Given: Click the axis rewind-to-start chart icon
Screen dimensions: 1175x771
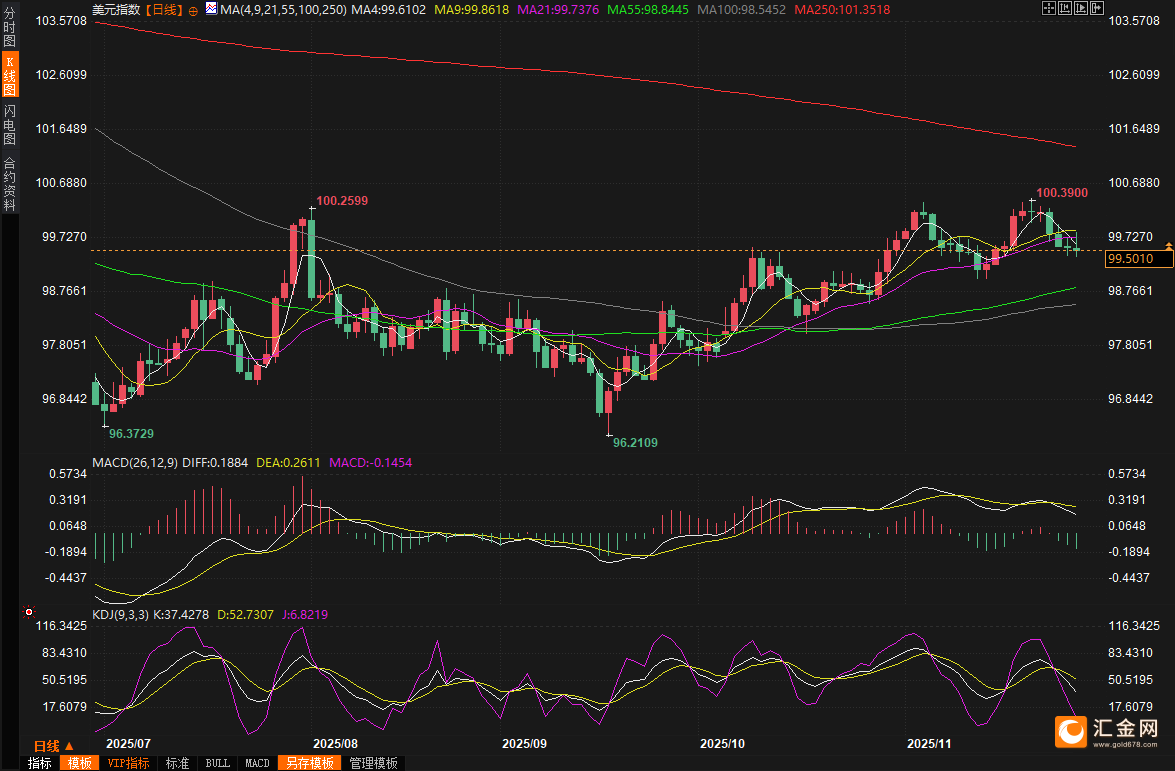Looking at the screenshot, I should tap(1064, 8).
